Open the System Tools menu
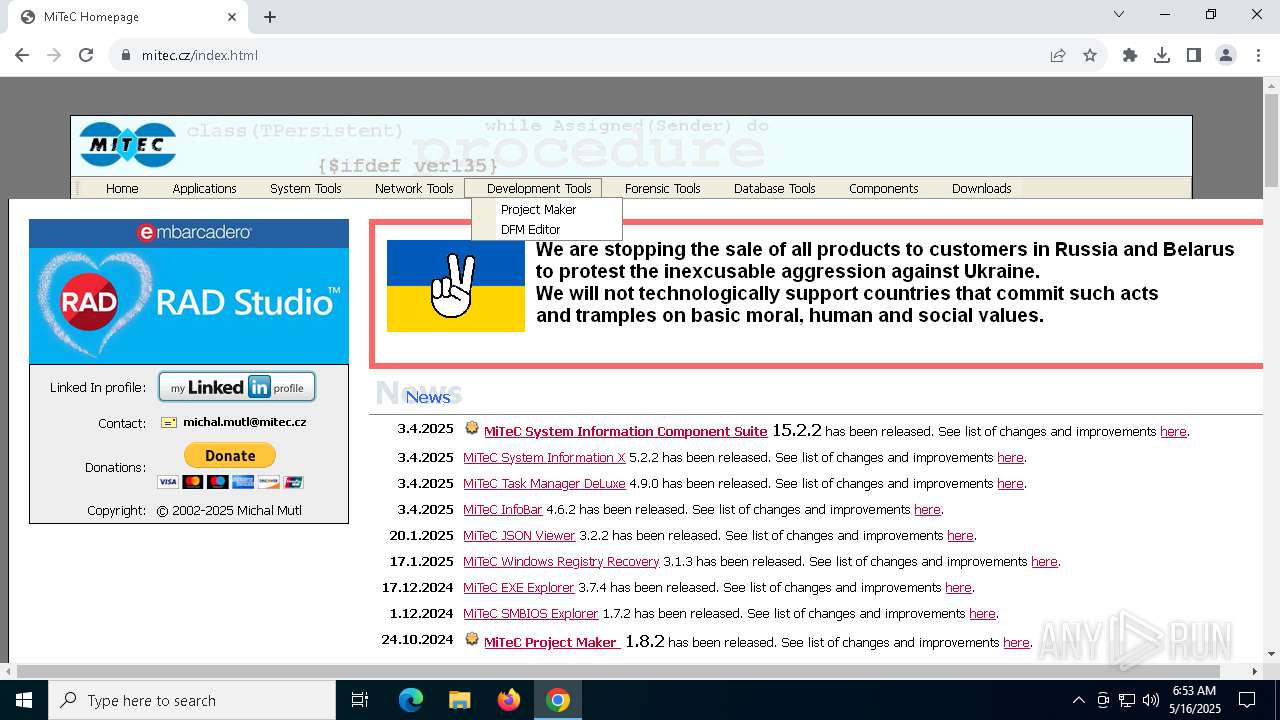This screenshot has height=720, width=1280. [306, 188]
